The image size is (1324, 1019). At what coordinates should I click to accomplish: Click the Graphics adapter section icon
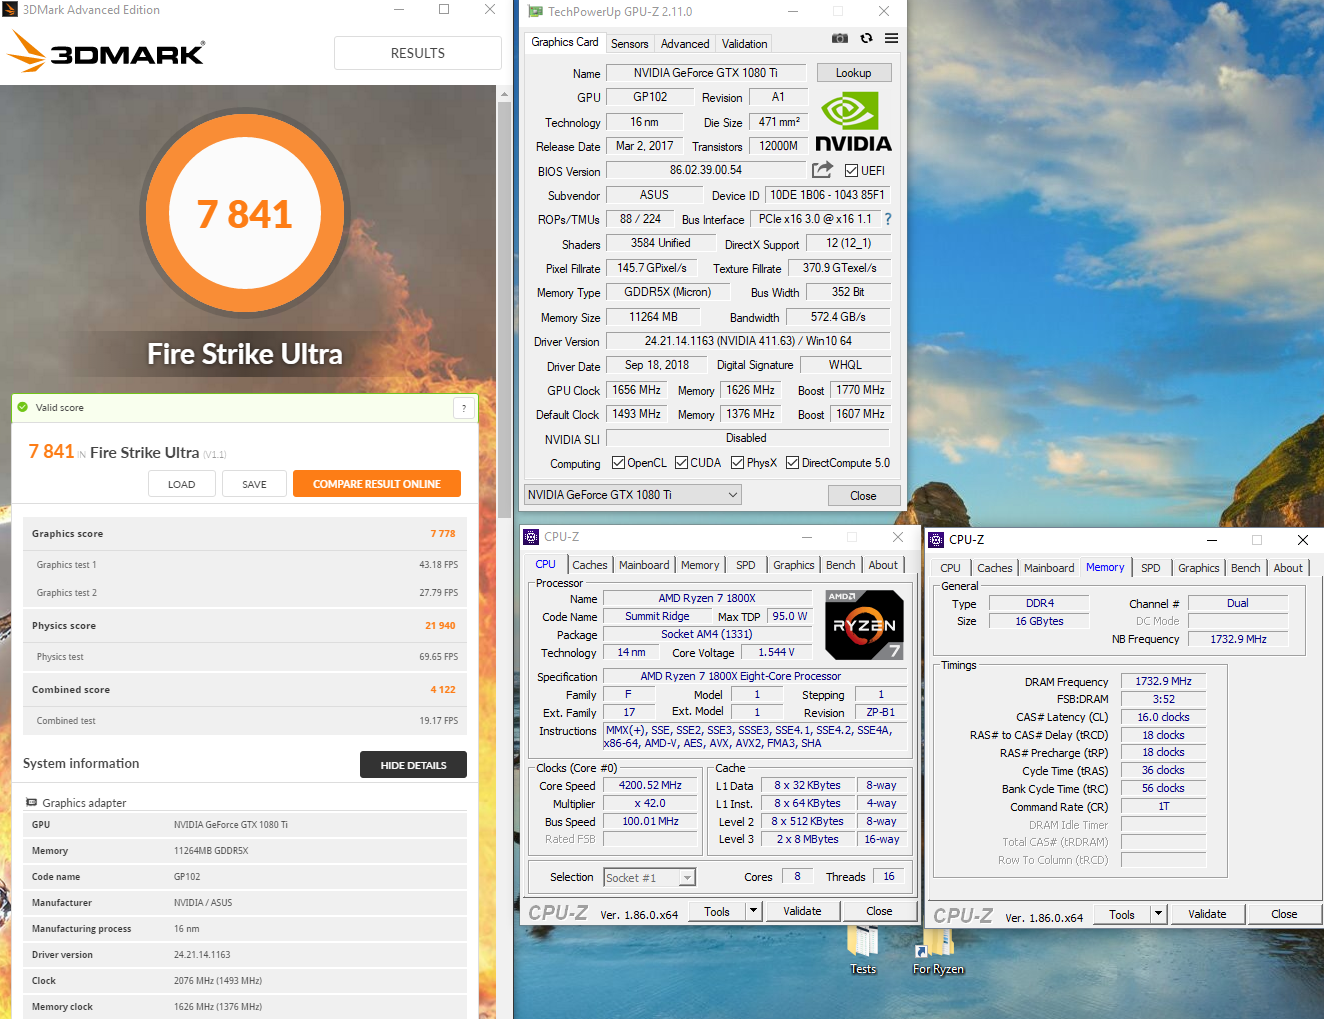coord(32,802)
